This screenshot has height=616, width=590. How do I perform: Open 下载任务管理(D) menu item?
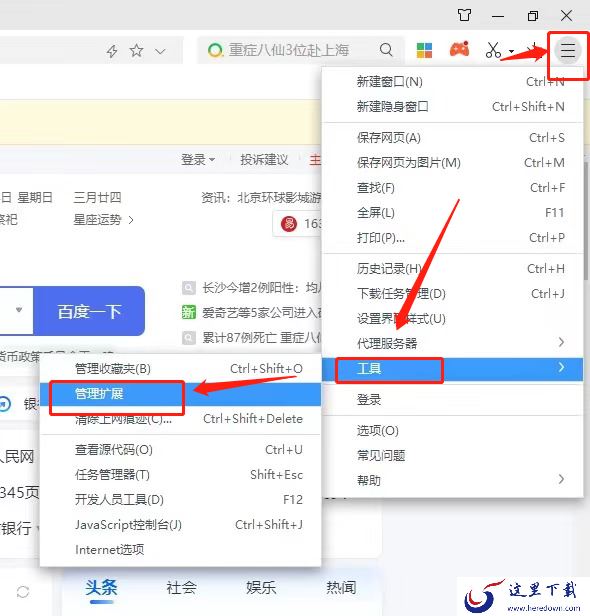(453, 293)
